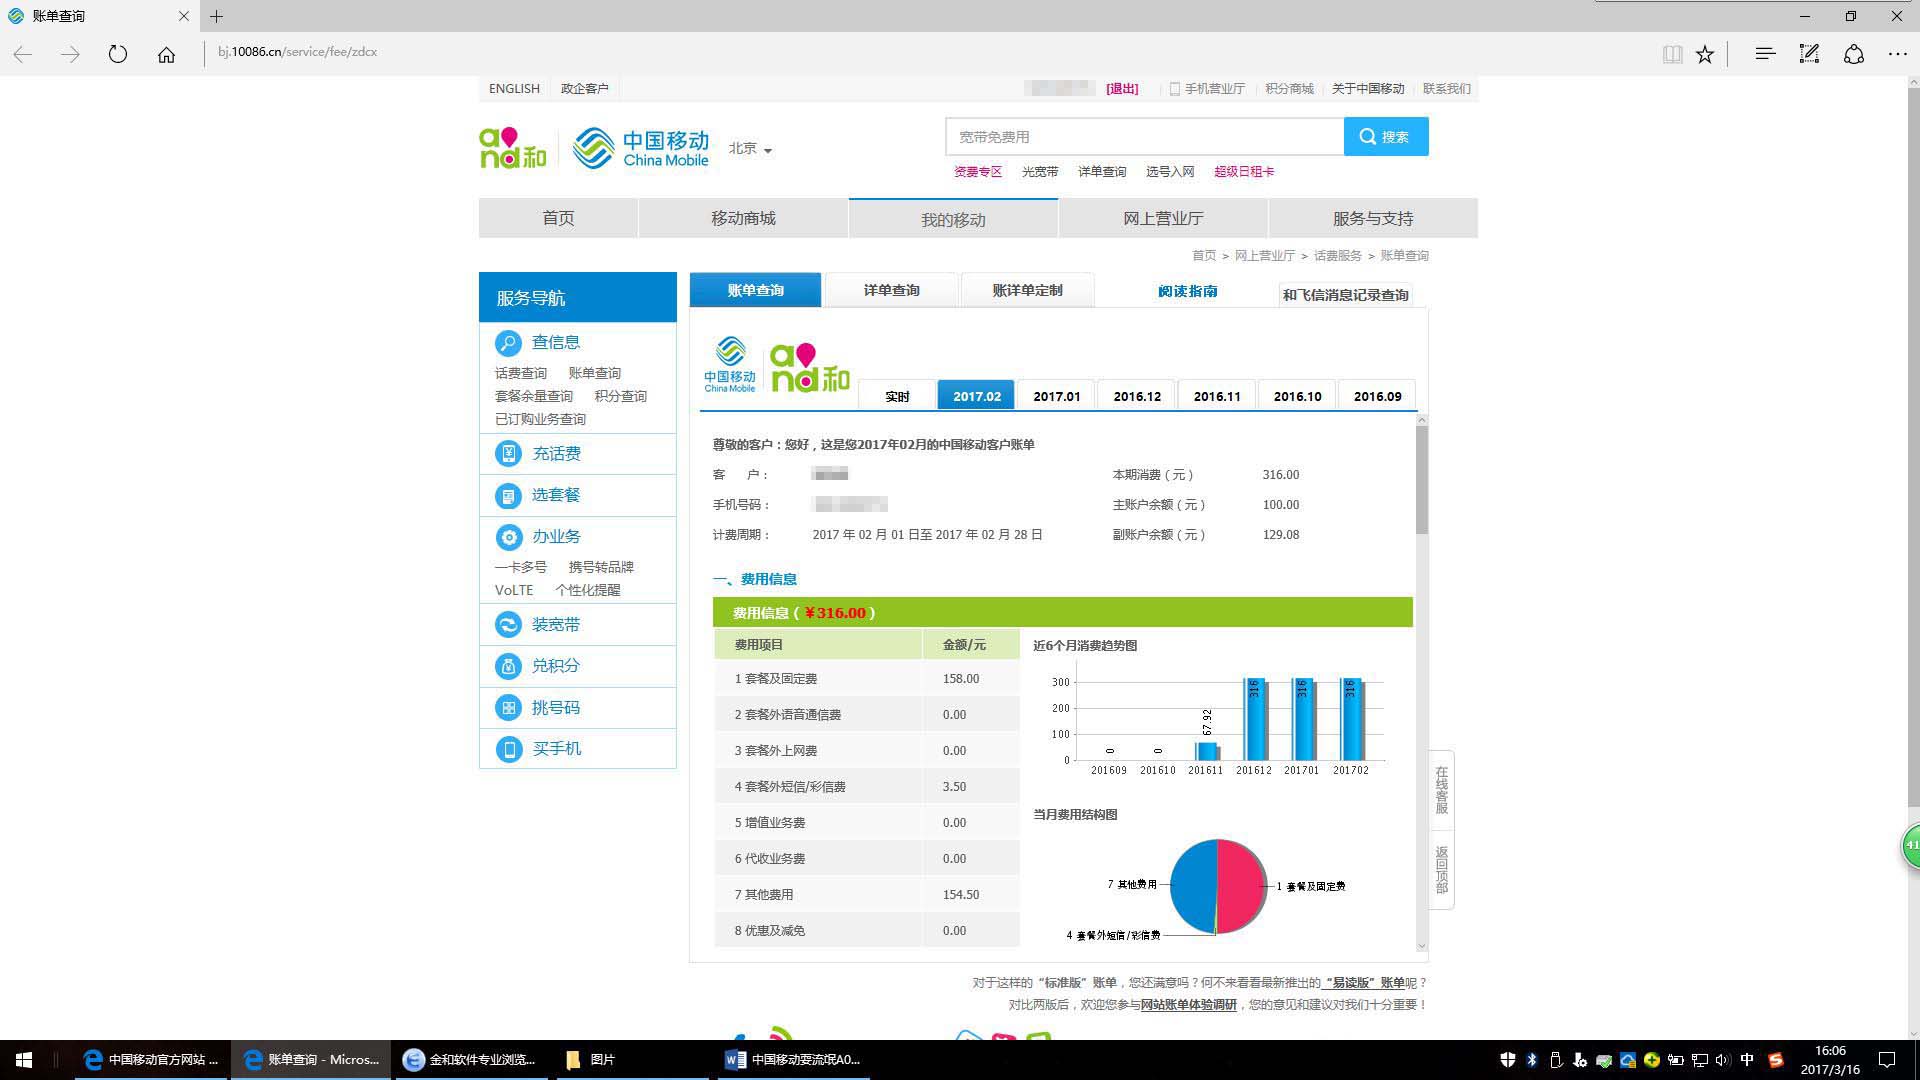This screenshot has height=1080, width=1920.
Task: Open 话费查询 sidebar link
Action: pos(521,373)
